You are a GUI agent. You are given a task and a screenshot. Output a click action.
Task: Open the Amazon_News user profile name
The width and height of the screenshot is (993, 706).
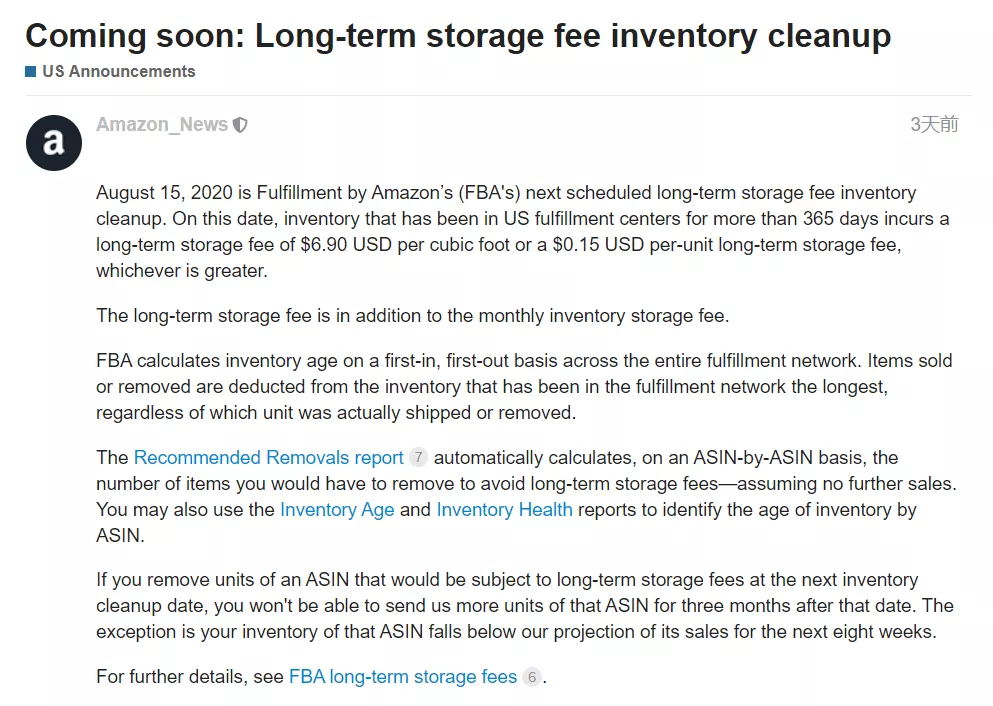[x=162, y=125]
